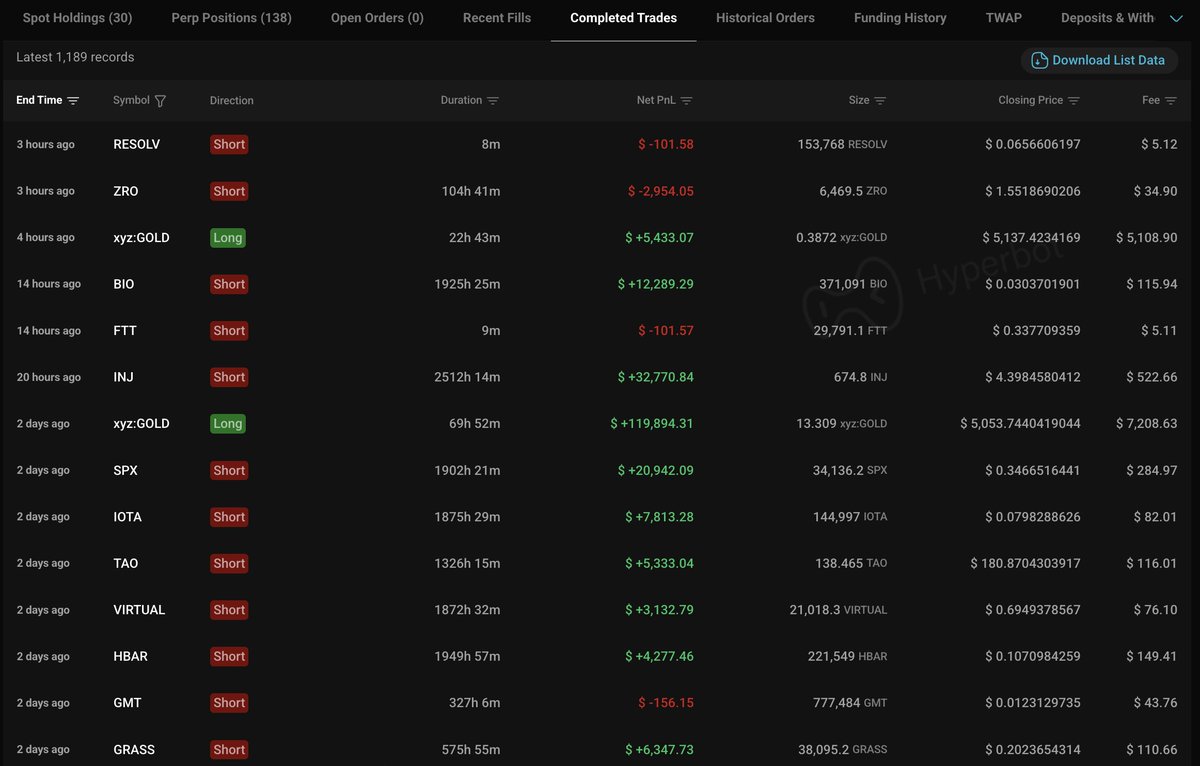The height and width of the screenshot is (766, 1200).
Task: Sort trades by Size icon
Action: [880, 101]
